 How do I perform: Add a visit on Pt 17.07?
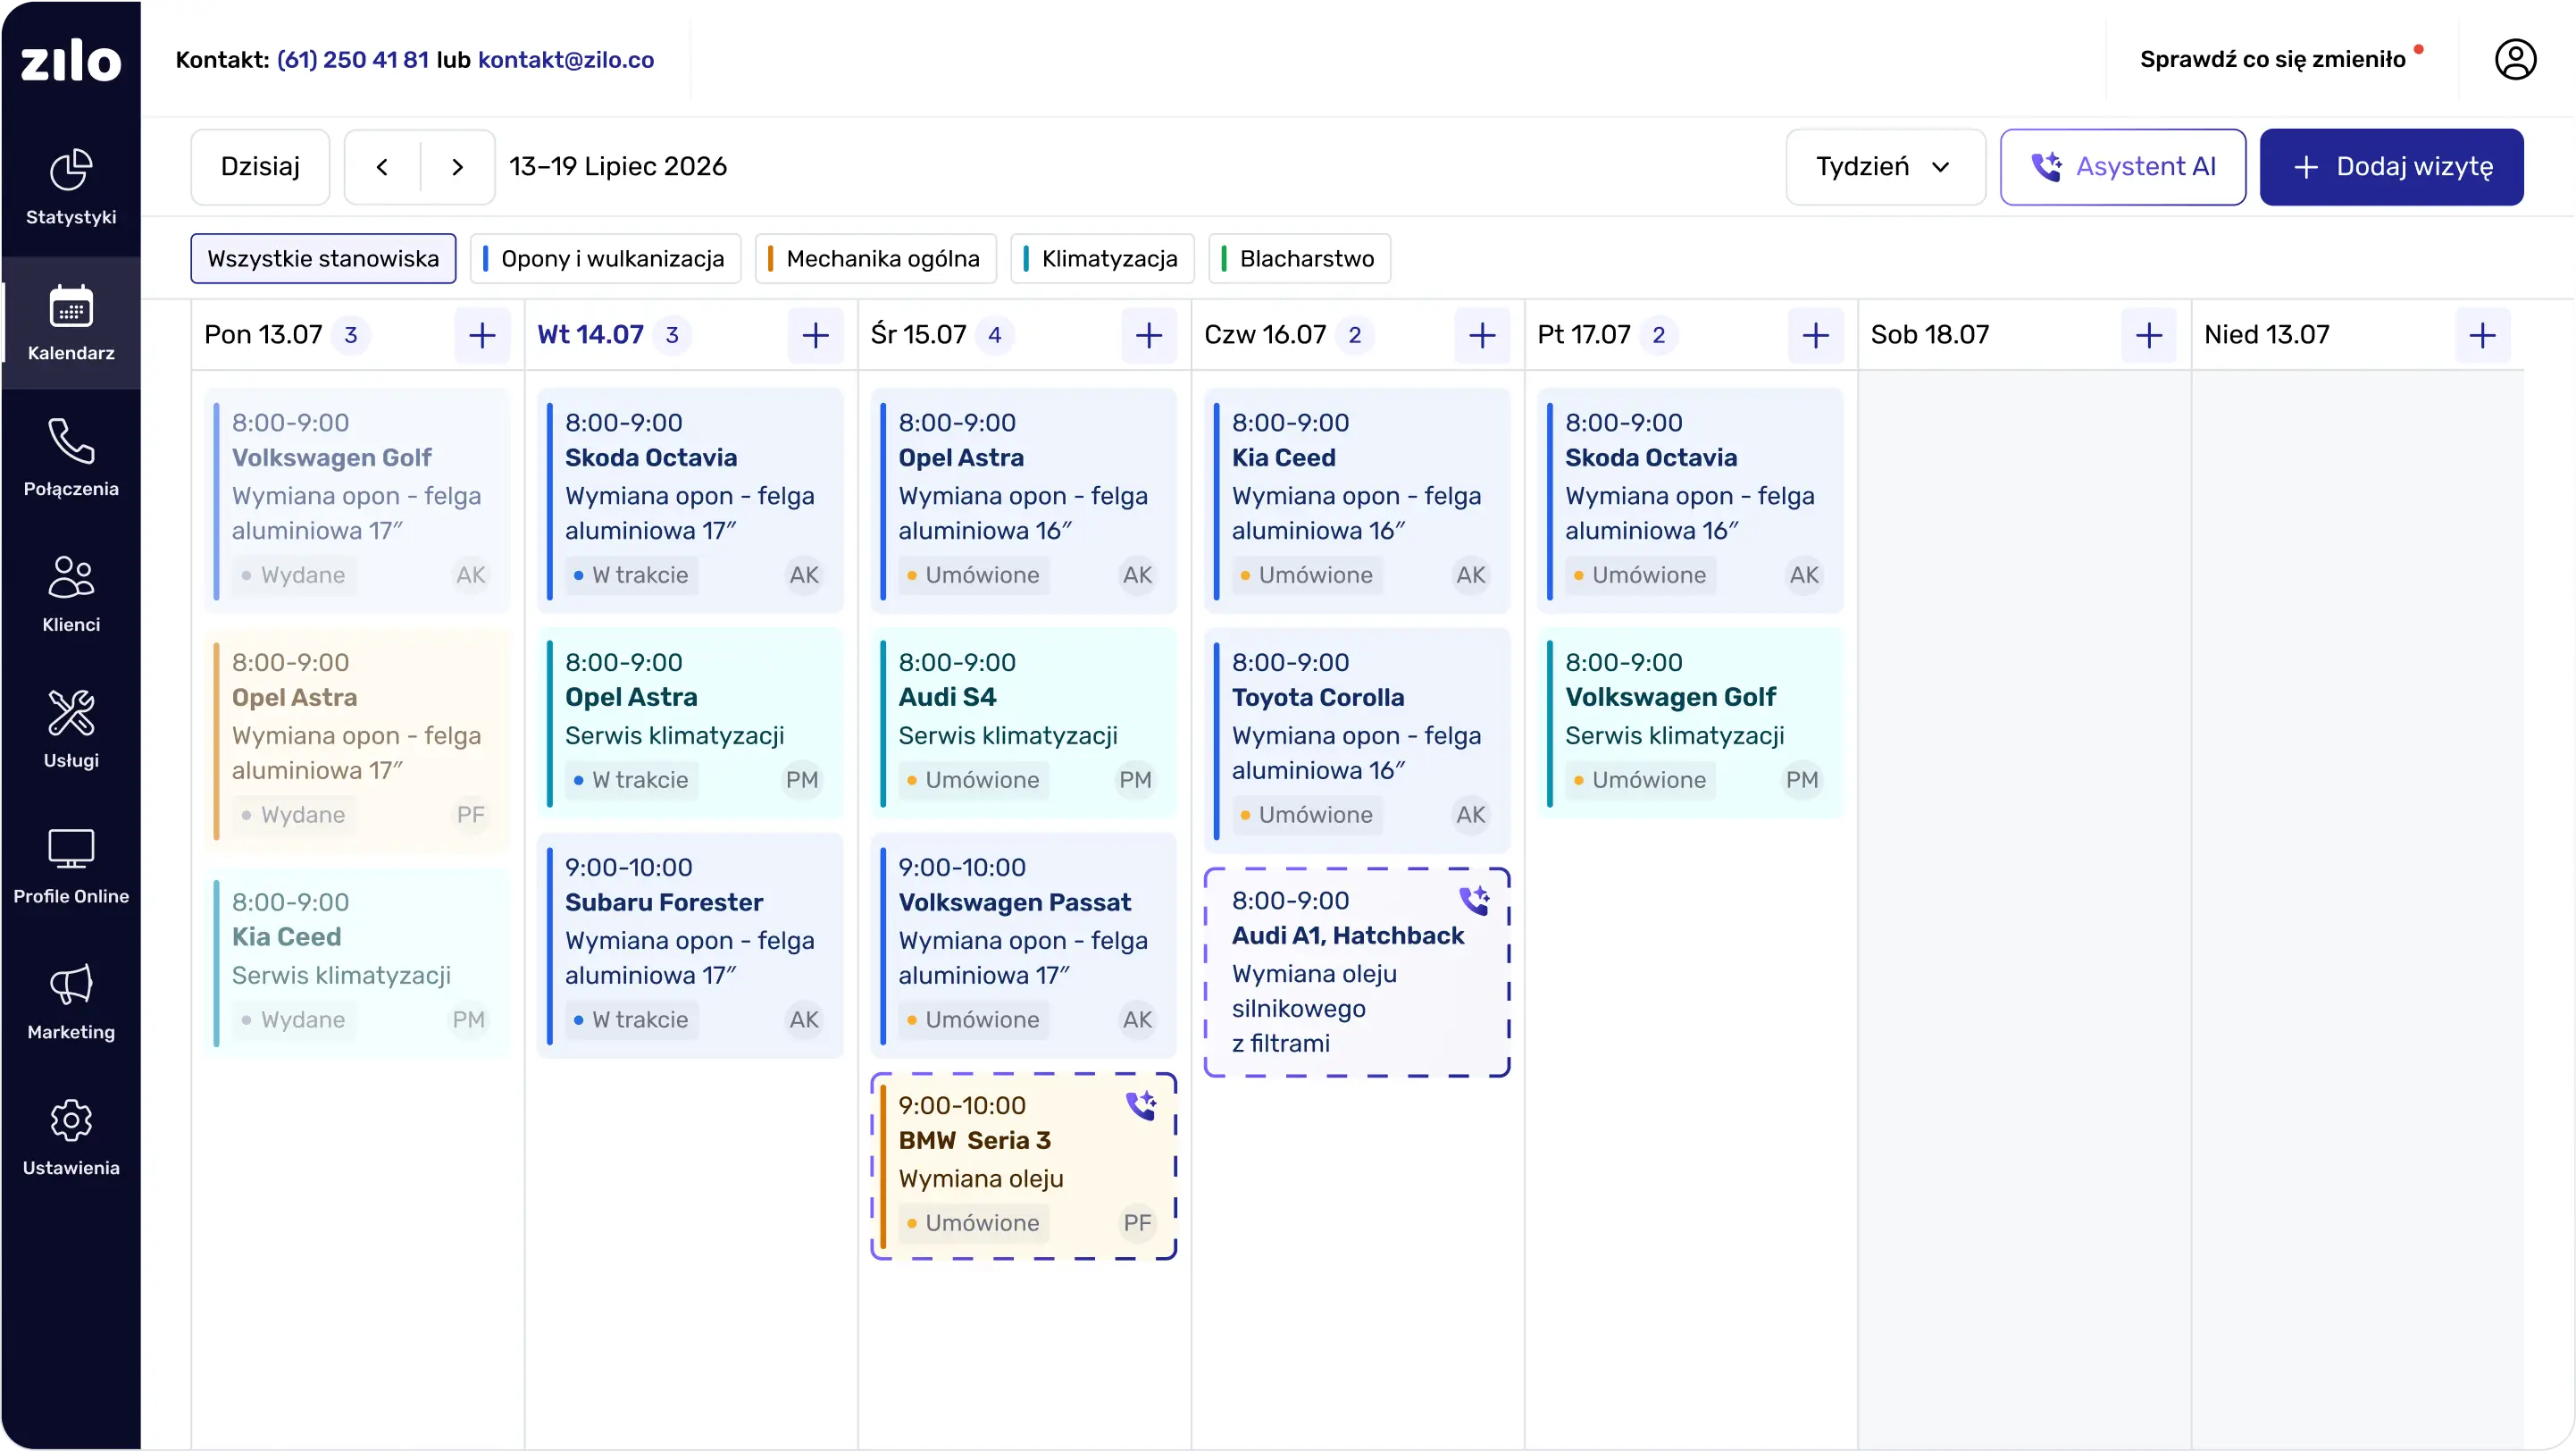[1815, 335]
